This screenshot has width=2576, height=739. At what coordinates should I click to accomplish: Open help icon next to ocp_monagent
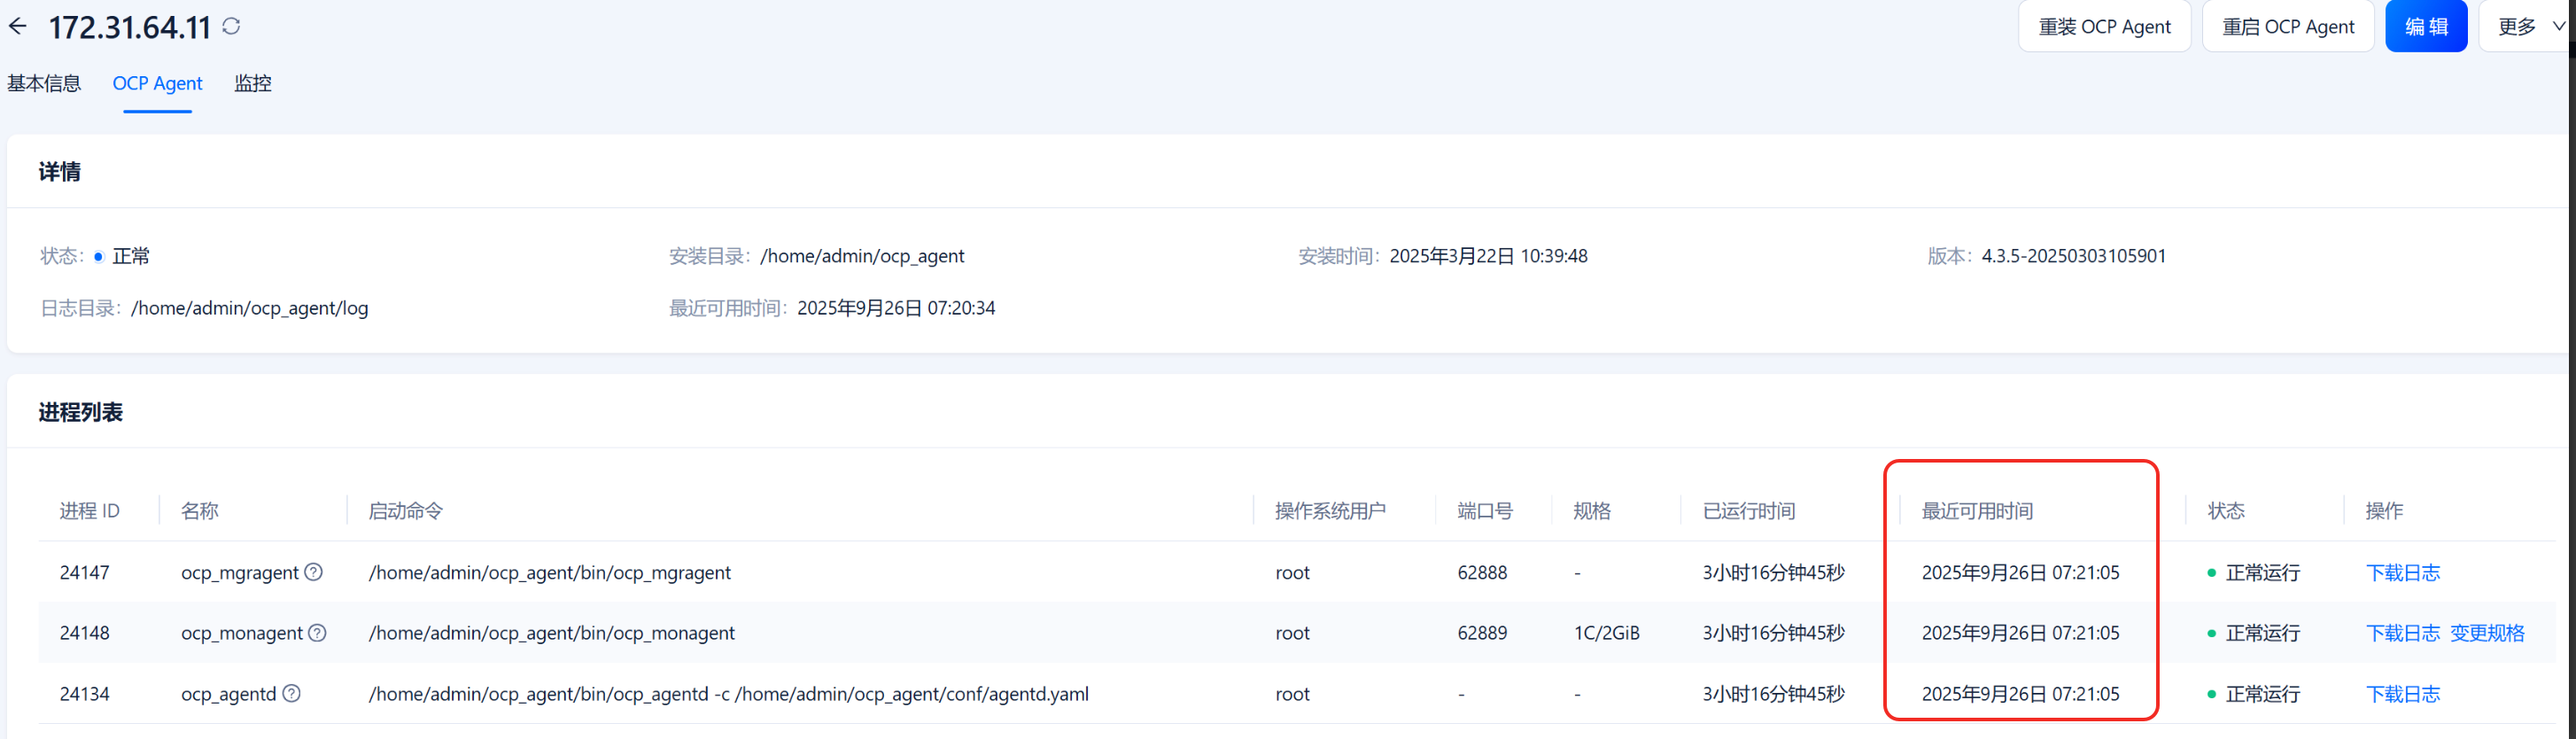coord(317,633)
